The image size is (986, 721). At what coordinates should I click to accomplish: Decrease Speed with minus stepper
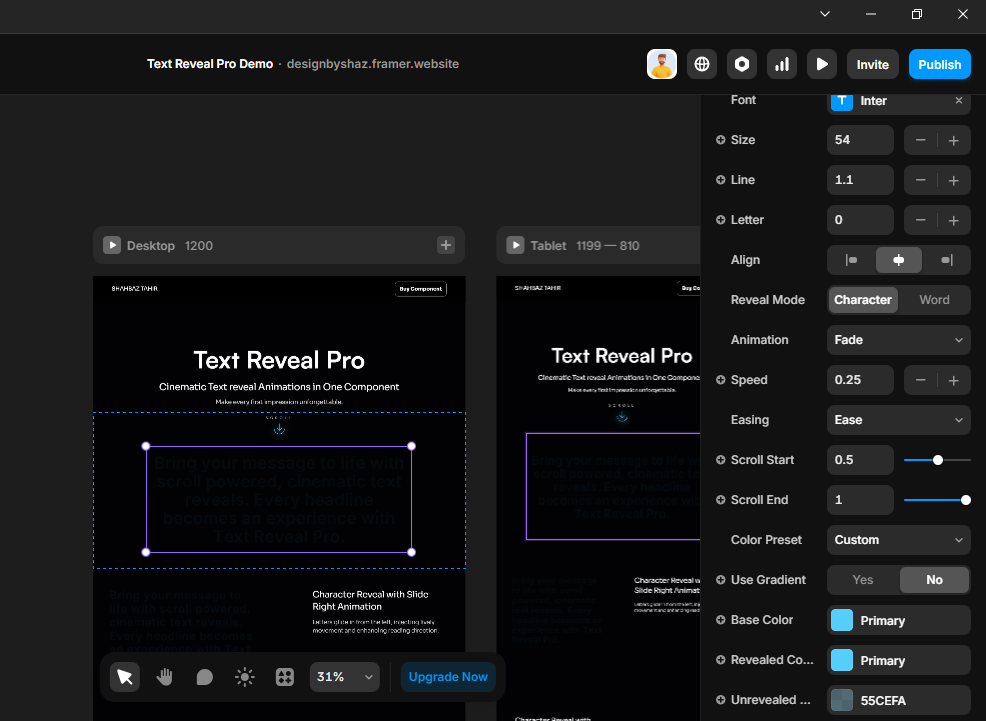[x=921, y=380]
